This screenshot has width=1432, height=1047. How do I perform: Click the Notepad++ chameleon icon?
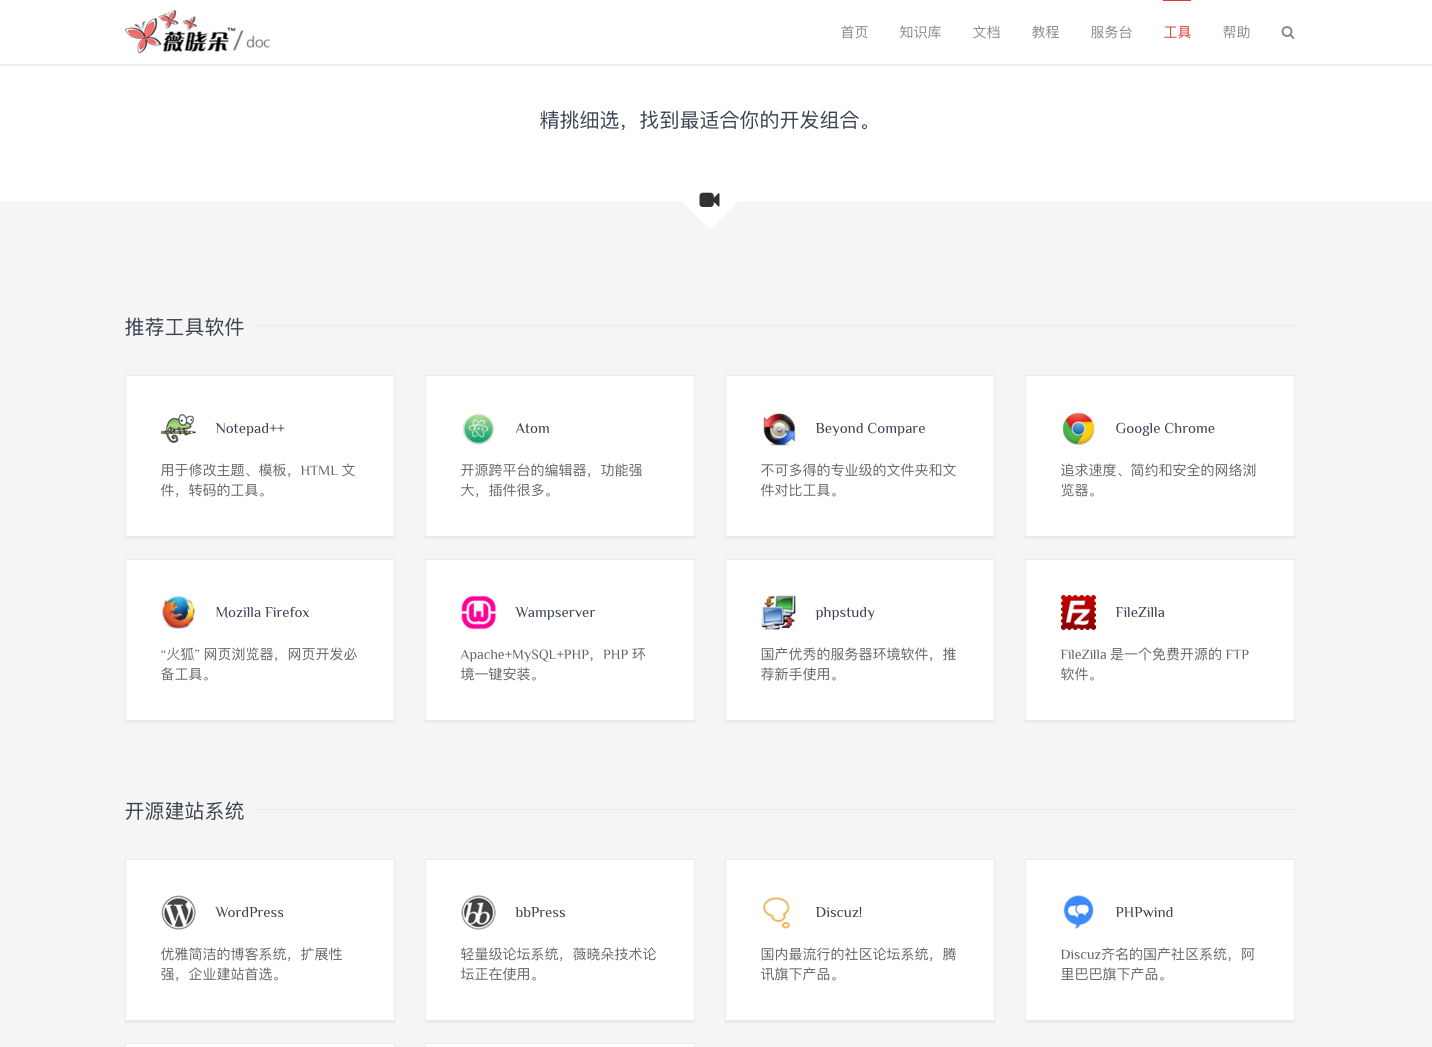(178, 428)
